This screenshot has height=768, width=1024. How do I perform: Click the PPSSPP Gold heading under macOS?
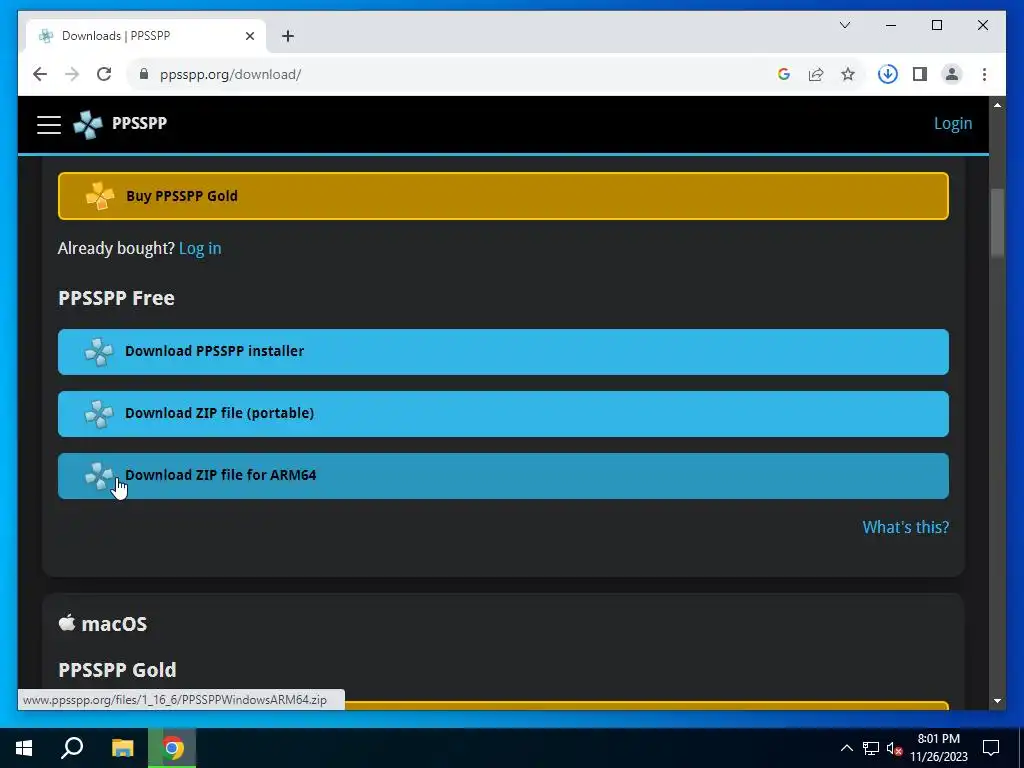tap(118, 670)
